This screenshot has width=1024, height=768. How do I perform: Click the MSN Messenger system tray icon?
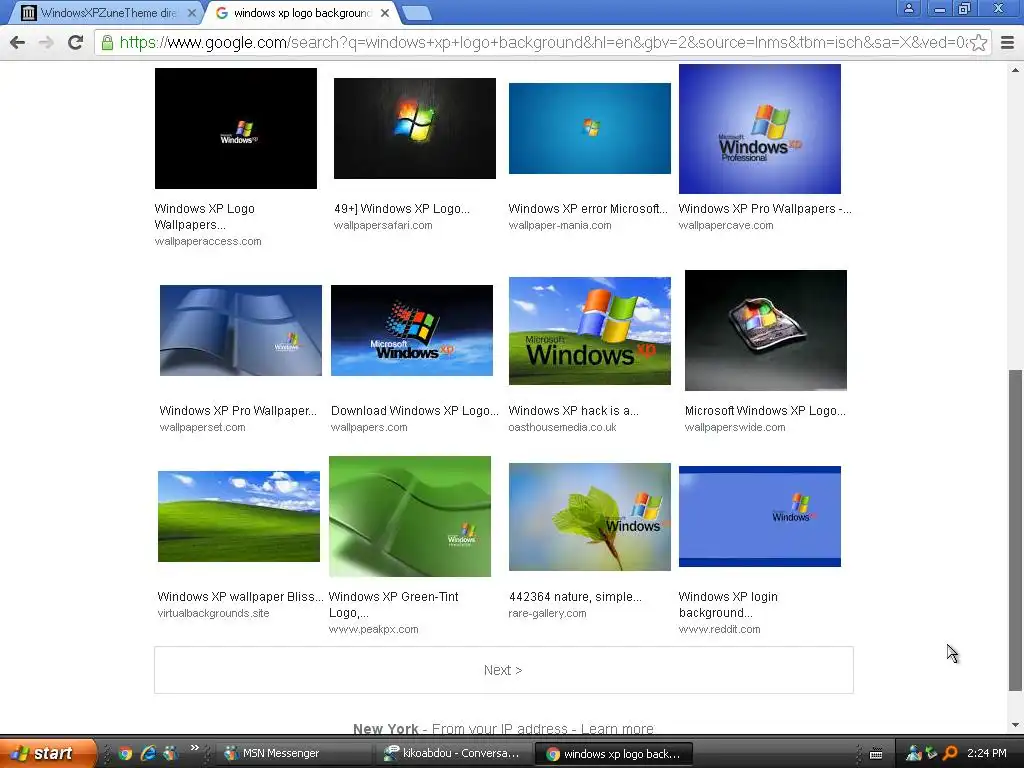[x=914, y=754]
